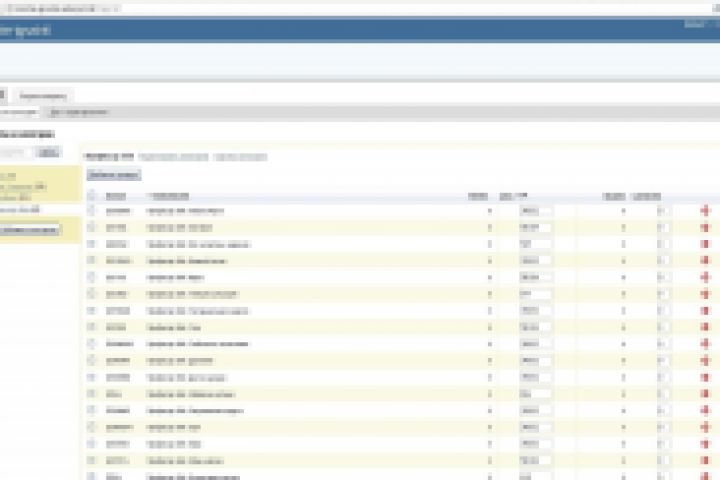Click the gray button directly above table header
This screenshot has width=720, height=480.
point(113,175)
